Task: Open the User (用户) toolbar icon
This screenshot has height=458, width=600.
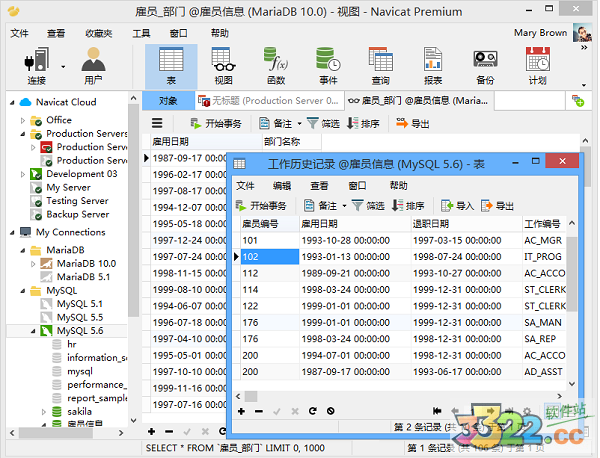Action: click(93, 66)
